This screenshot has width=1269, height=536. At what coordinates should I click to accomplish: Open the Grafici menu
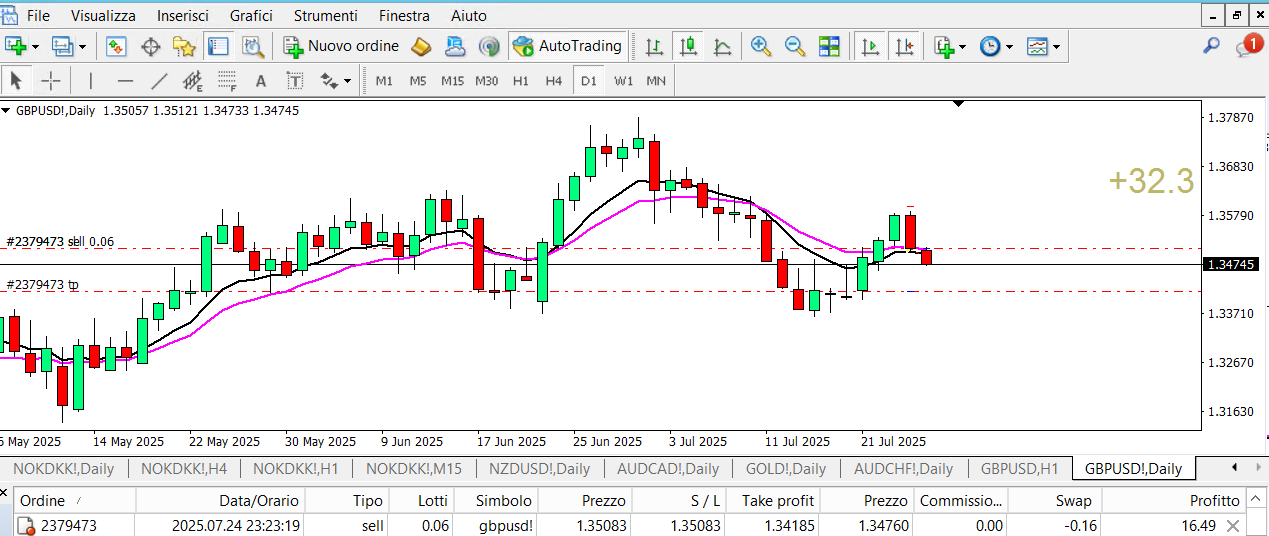point(251,16)
